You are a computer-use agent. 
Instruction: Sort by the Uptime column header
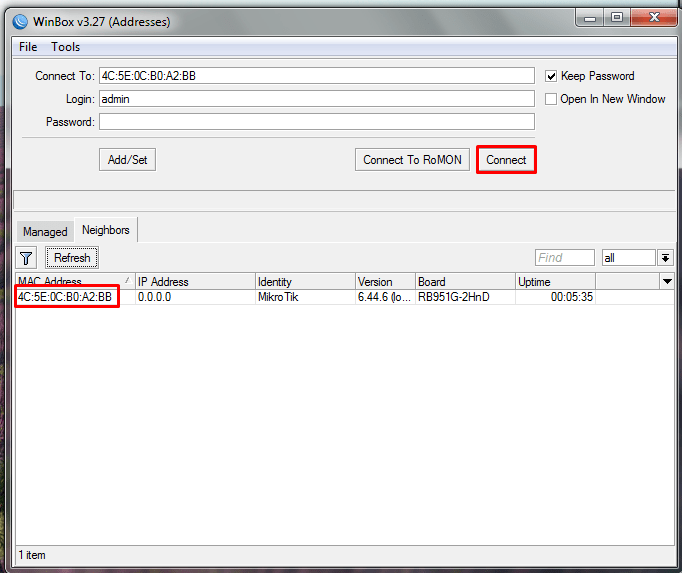[x=555, y=282]
